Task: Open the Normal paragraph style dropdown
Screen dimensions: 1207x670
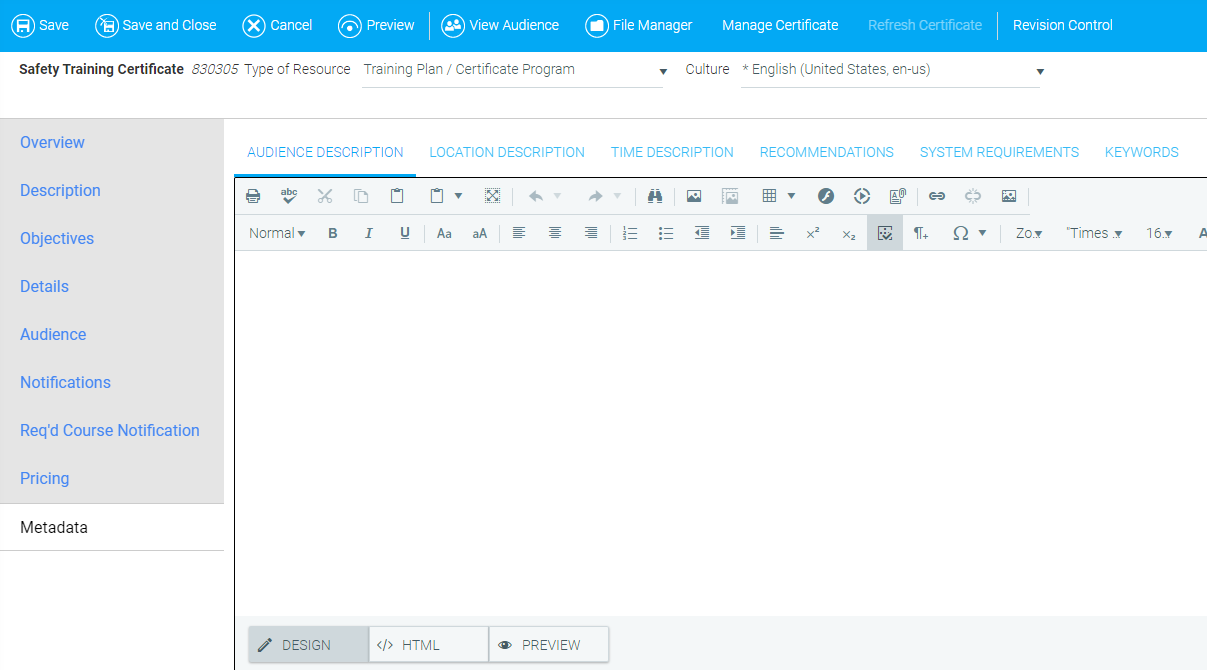Action: coord(277,233)
